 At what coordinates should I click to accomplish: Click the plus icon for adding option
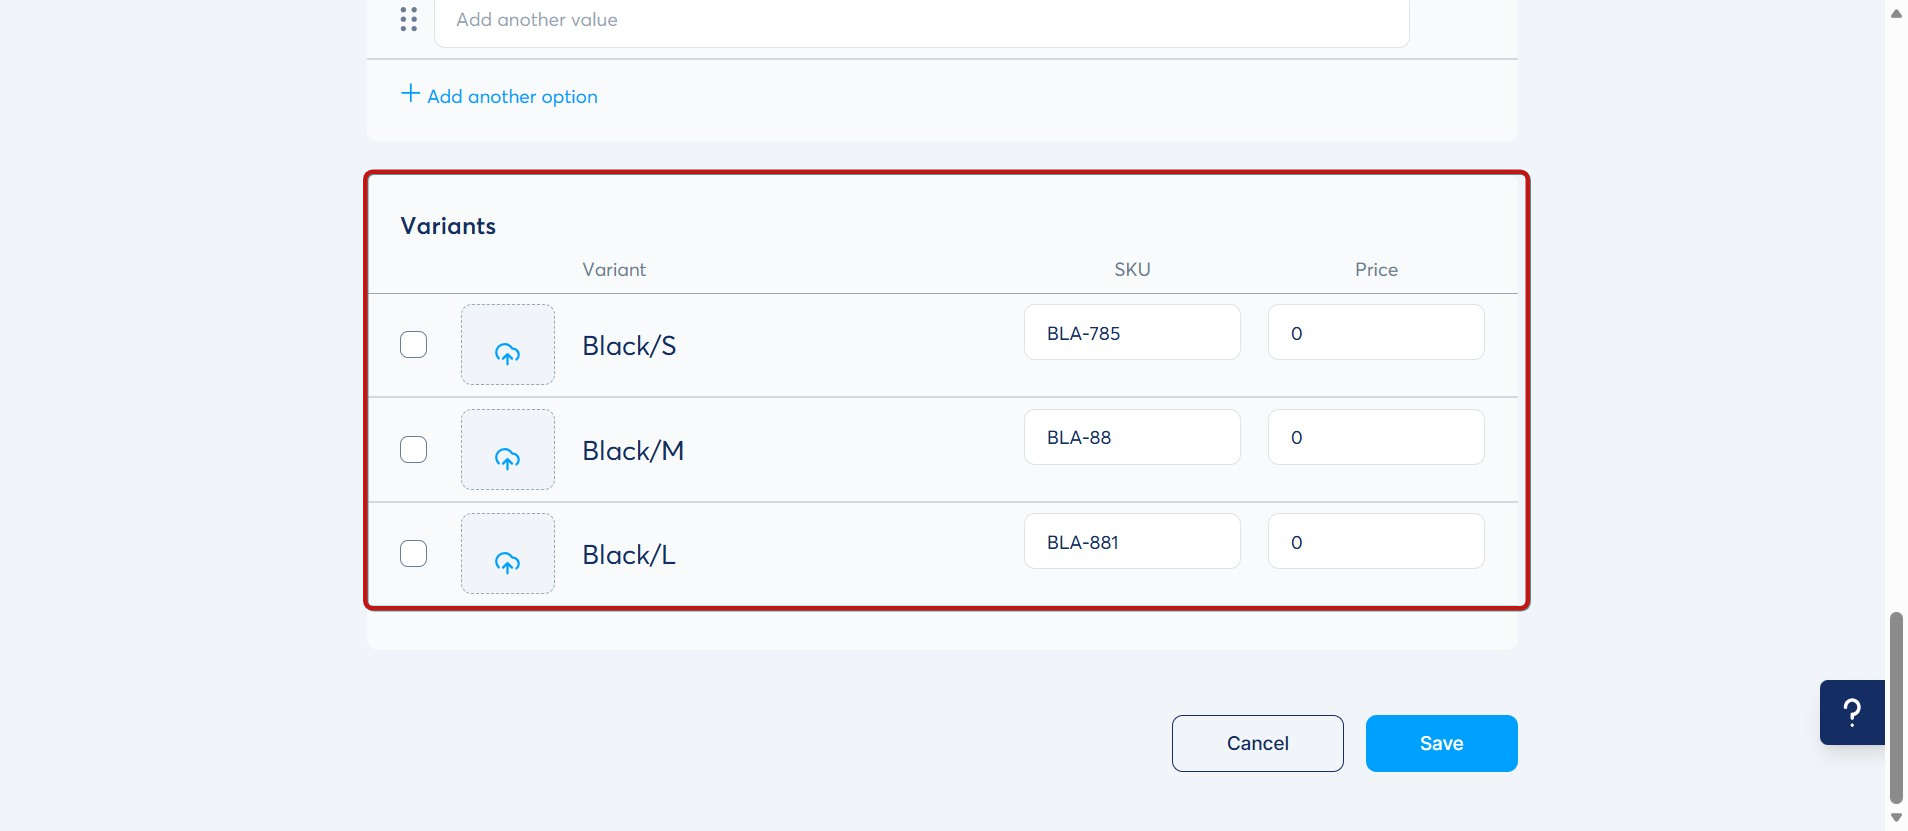pyautogui.click(x=410, y=94)
